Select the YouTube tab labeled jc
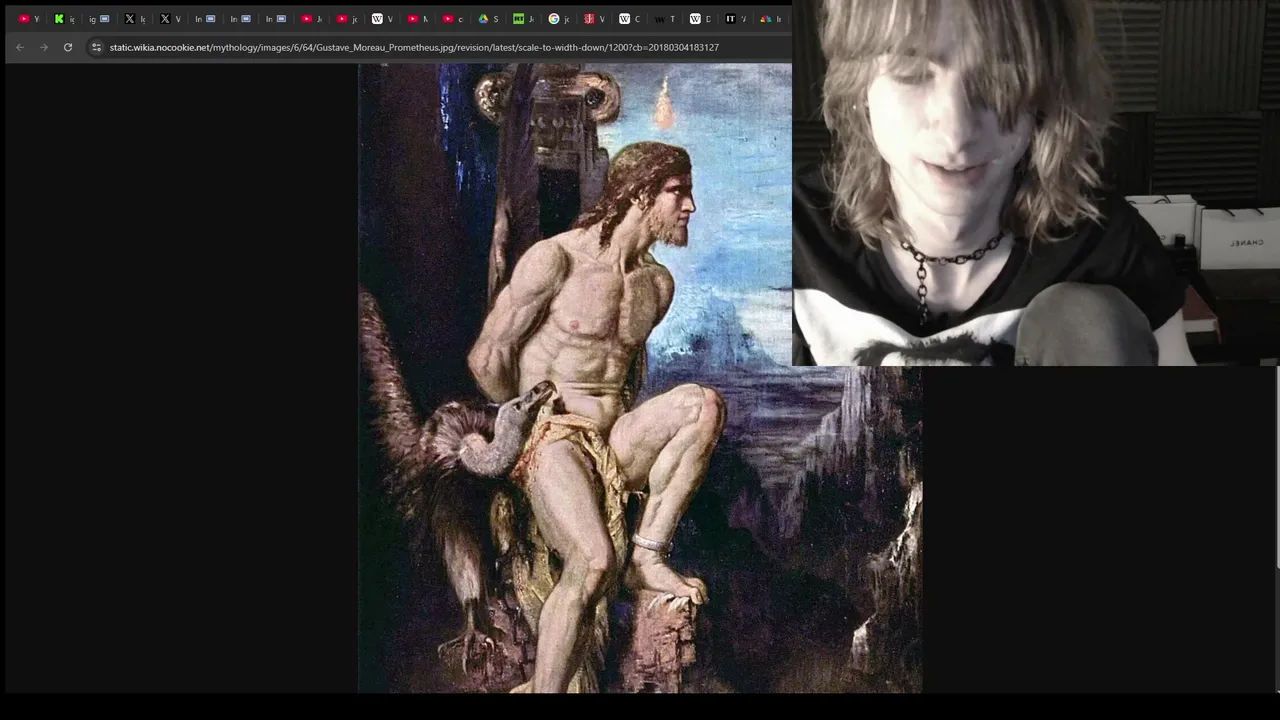Viewport: 1280px width, 720px height. point(347,19)
